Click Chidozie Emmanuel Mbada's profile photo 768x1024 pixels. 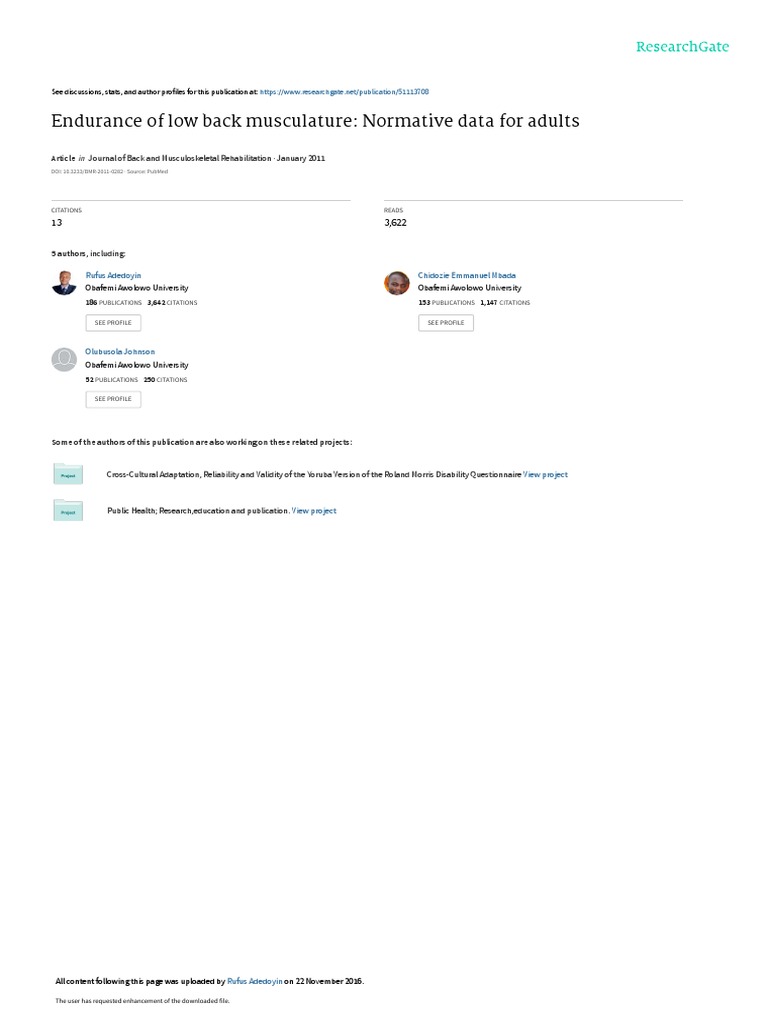(x=396, y=283)
